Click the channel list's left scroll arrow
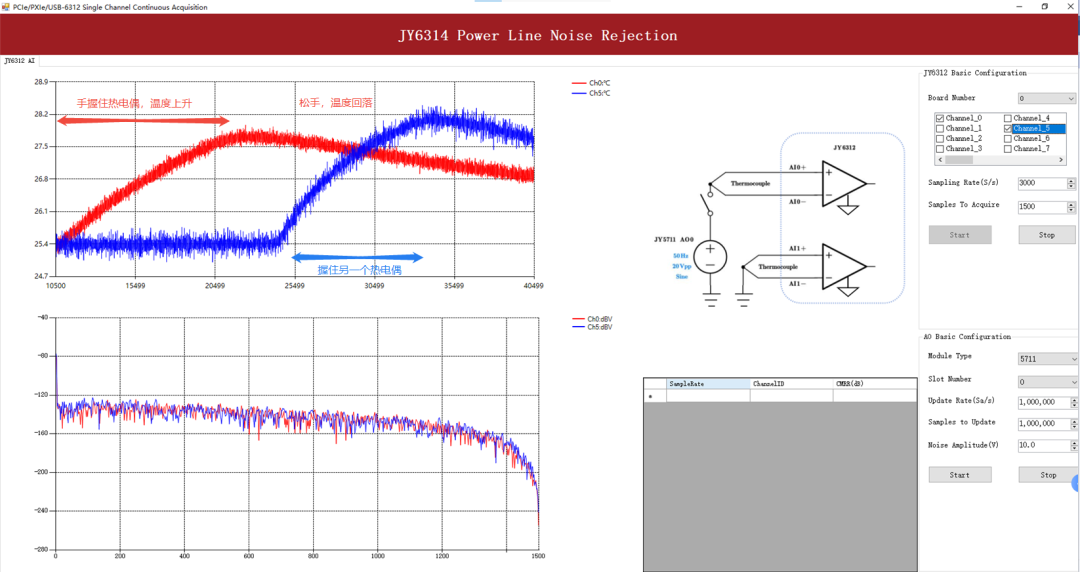The image size is (1080, 572). [x=940, y=159]
